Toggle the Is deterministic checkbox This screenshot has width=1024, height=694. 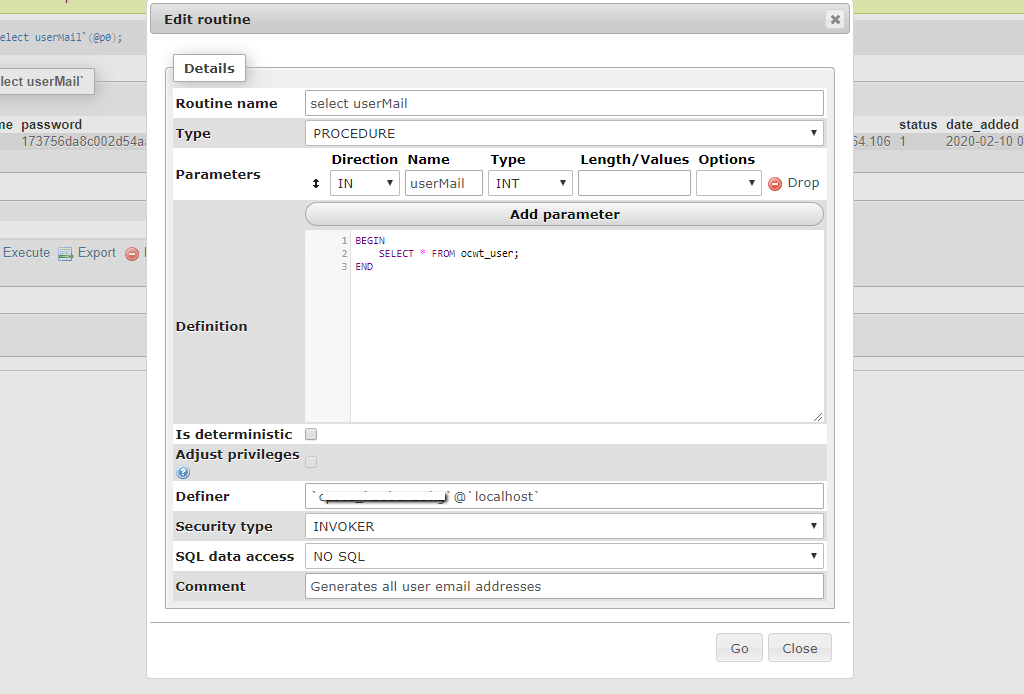[312, 434]
